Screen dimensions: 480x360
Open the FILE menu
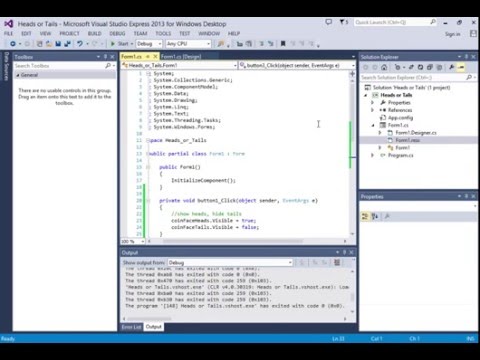point(9,33)
